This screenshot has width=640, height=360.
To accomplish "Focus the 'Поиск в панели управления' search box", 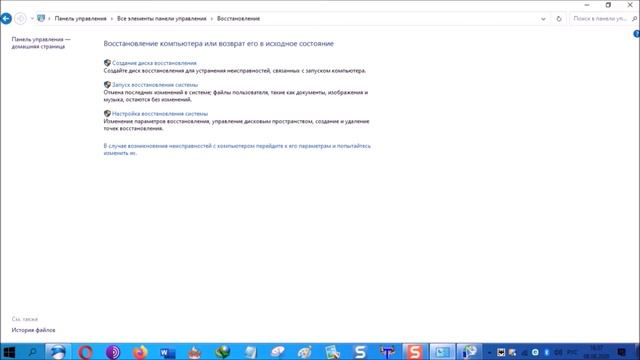I will click(x=600, y=19).
